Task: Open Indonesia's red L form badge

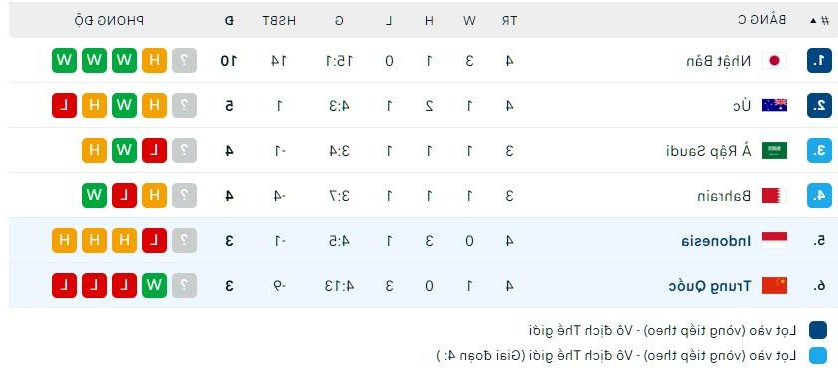Action: [x=154, y=240]
